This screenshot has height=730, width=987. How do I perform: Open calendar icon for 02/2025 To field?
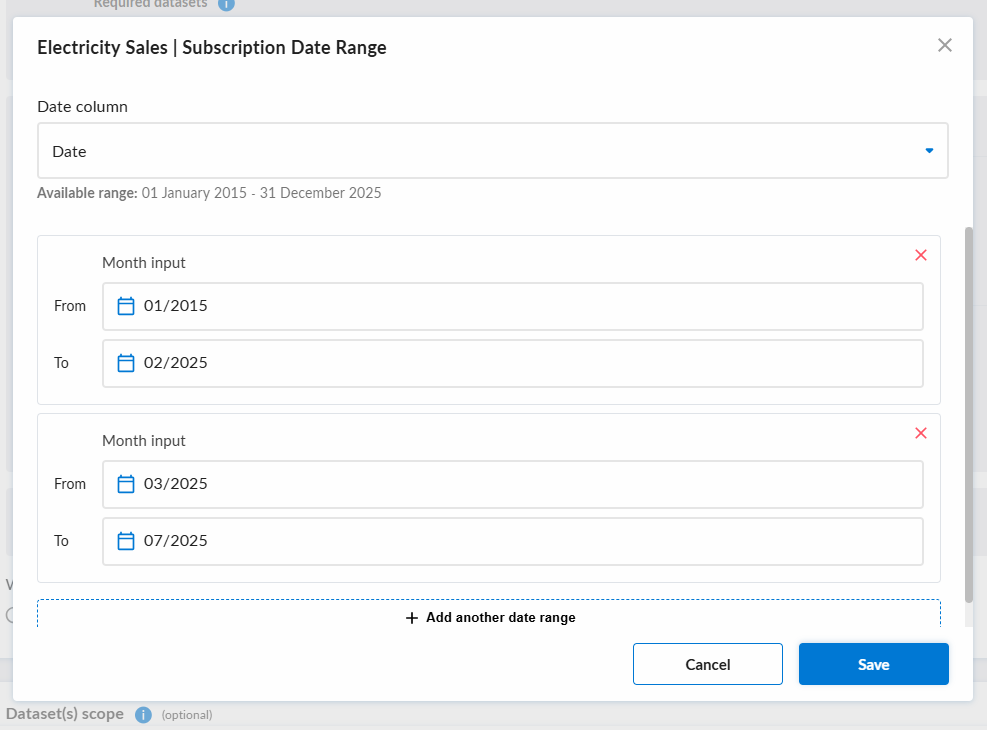coord(126,363)
